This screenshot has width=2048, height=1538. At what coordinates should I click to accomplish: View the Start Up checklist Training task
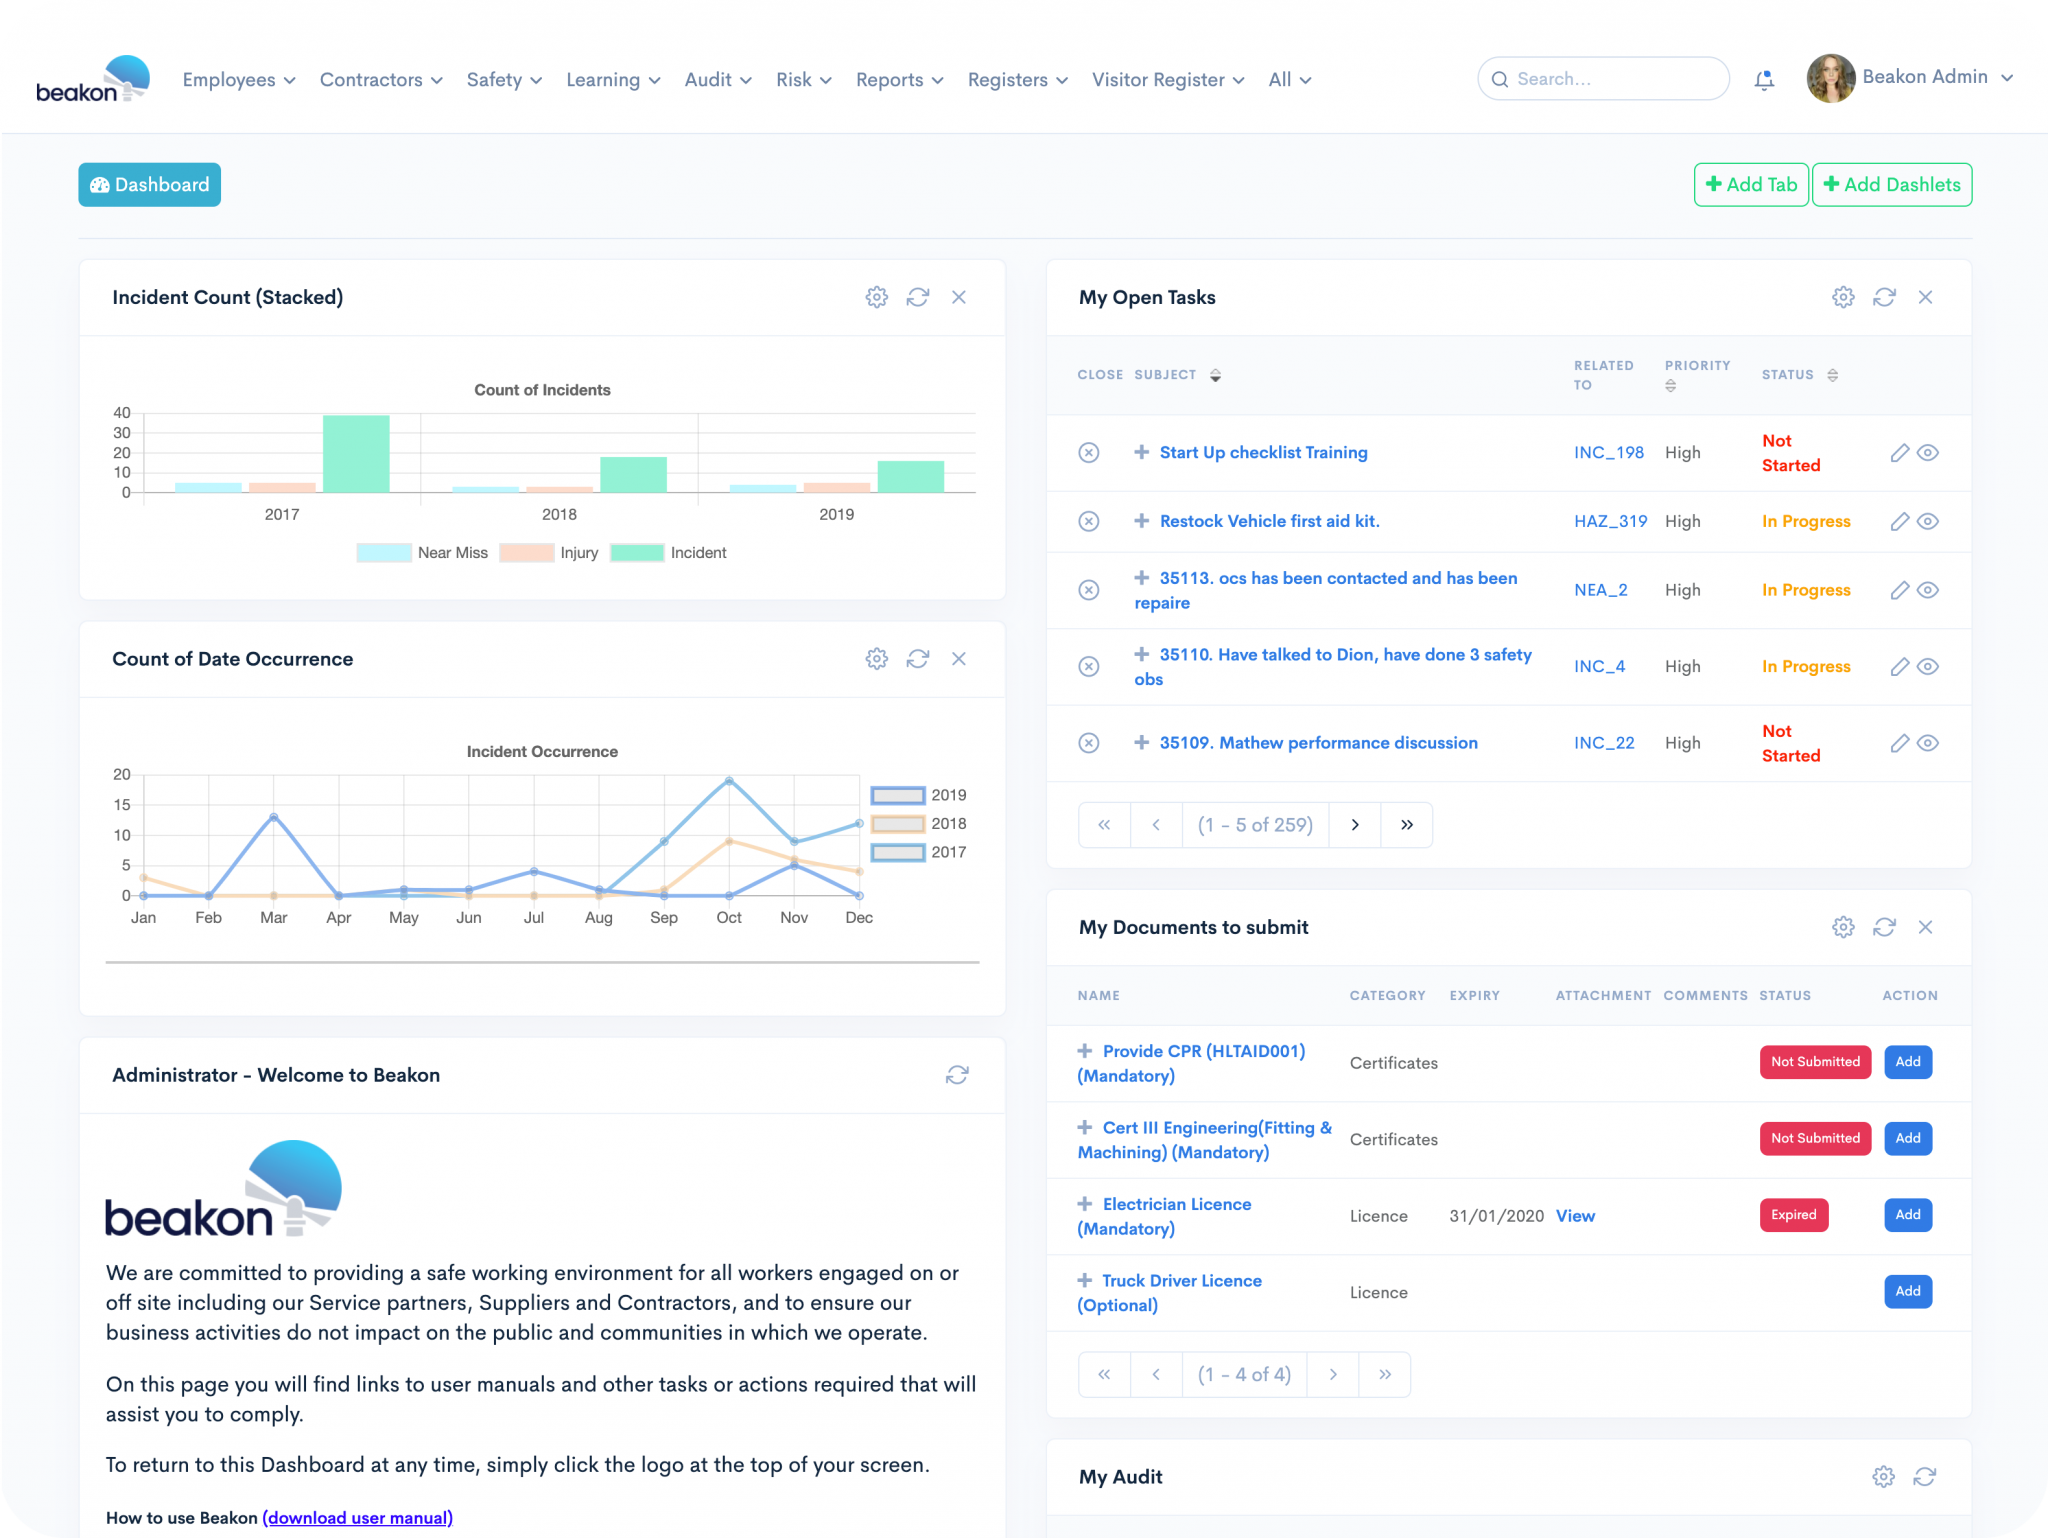pos(1928,453)
